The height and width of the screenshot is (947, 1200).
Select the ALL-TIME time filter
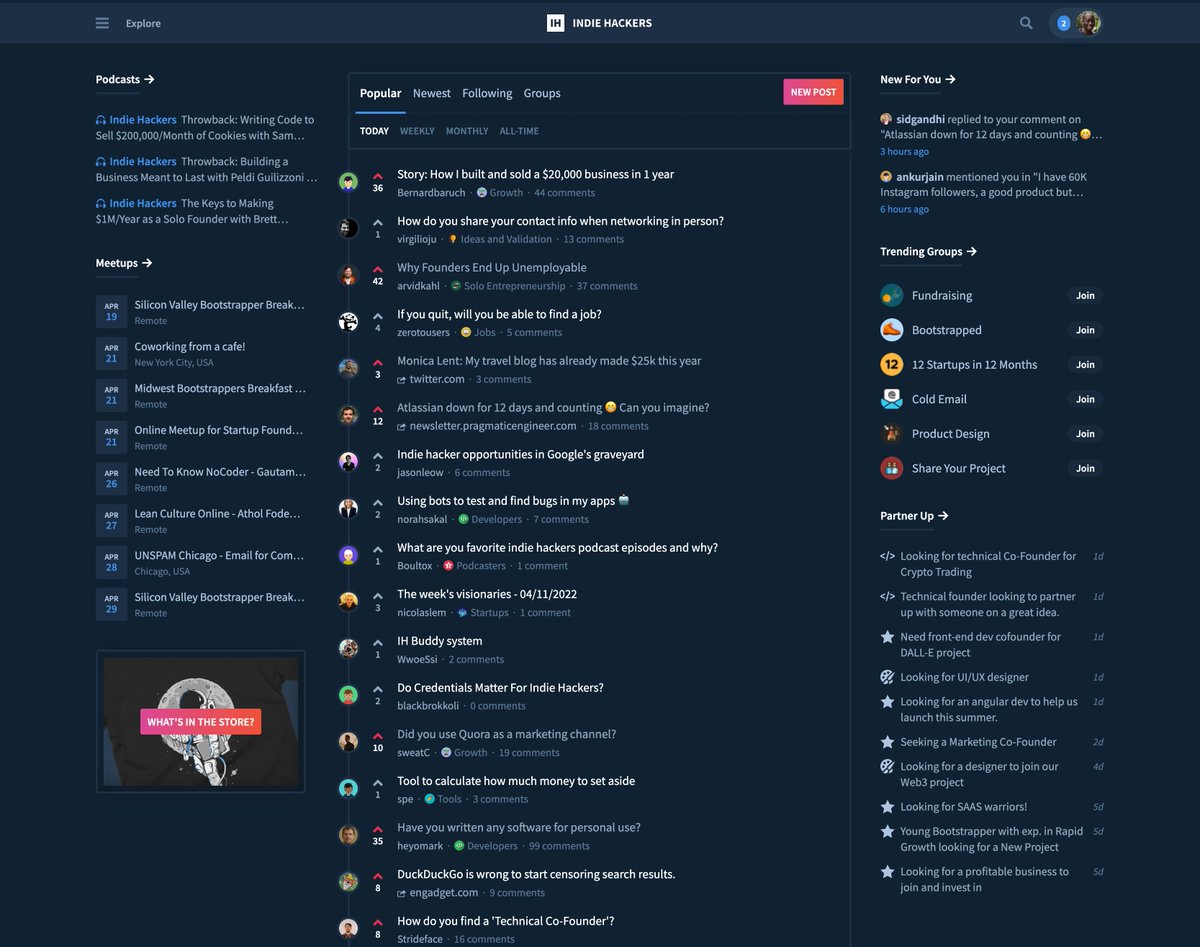tap(519, 131)
